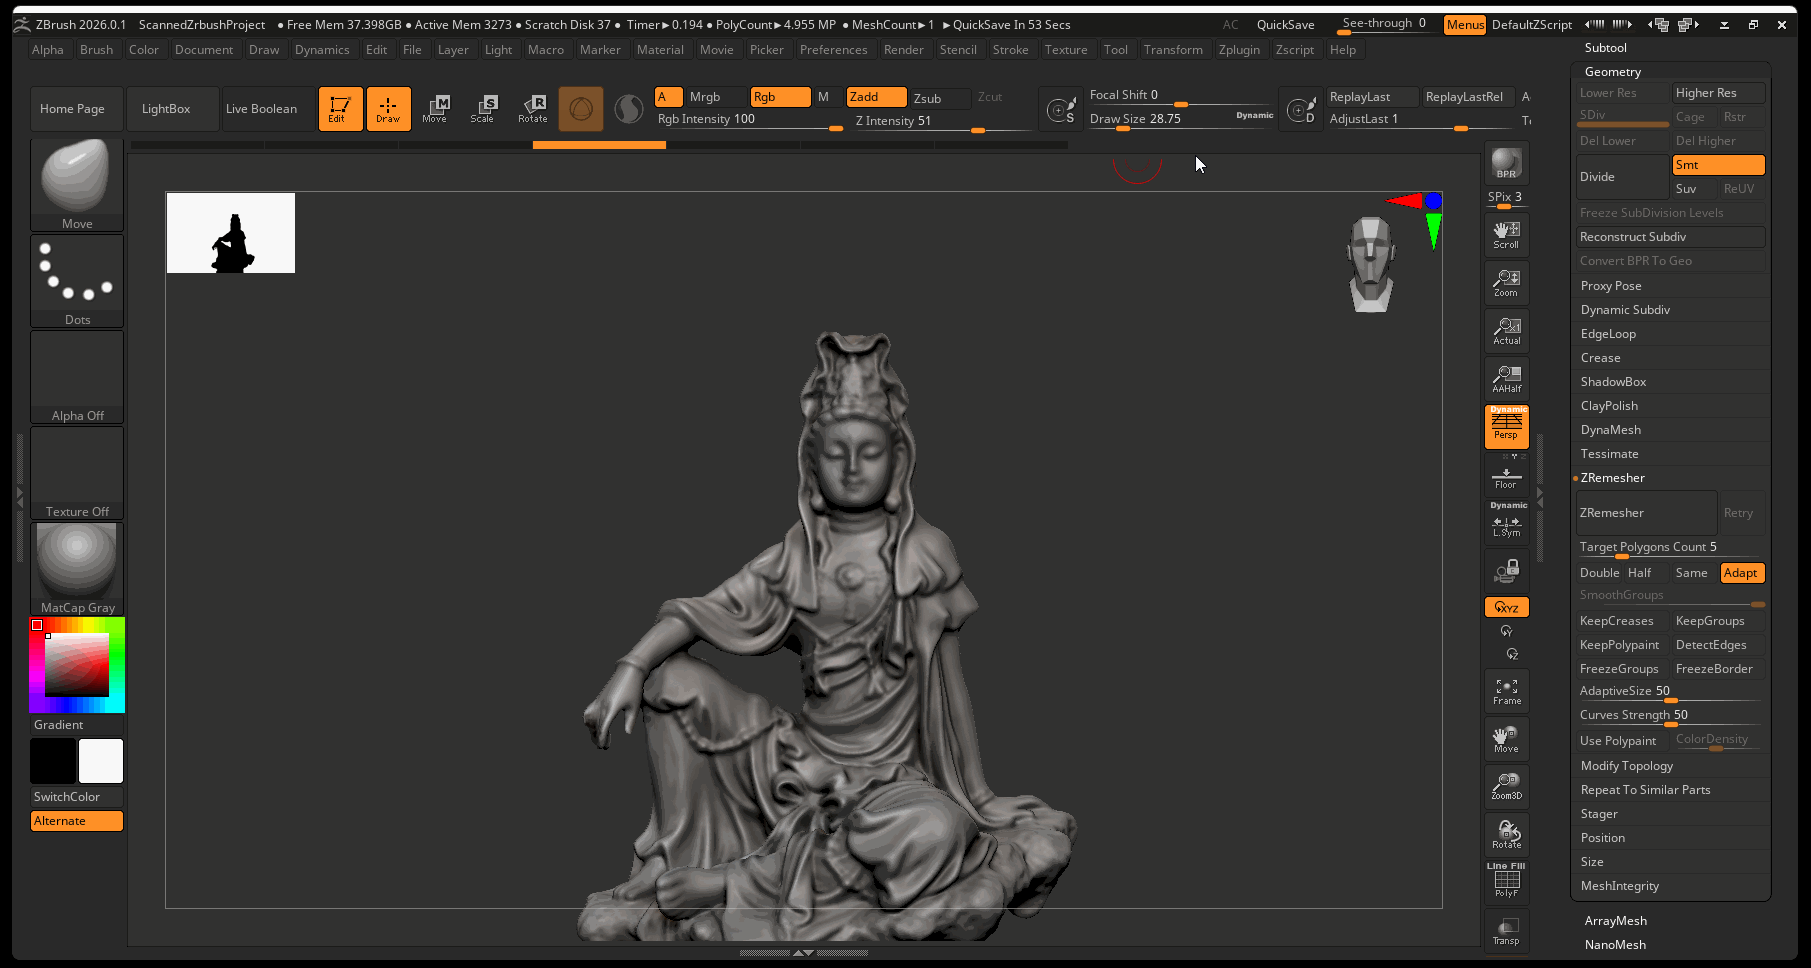Collapse the ZRemesher section header

click(x=1612, y=478)
